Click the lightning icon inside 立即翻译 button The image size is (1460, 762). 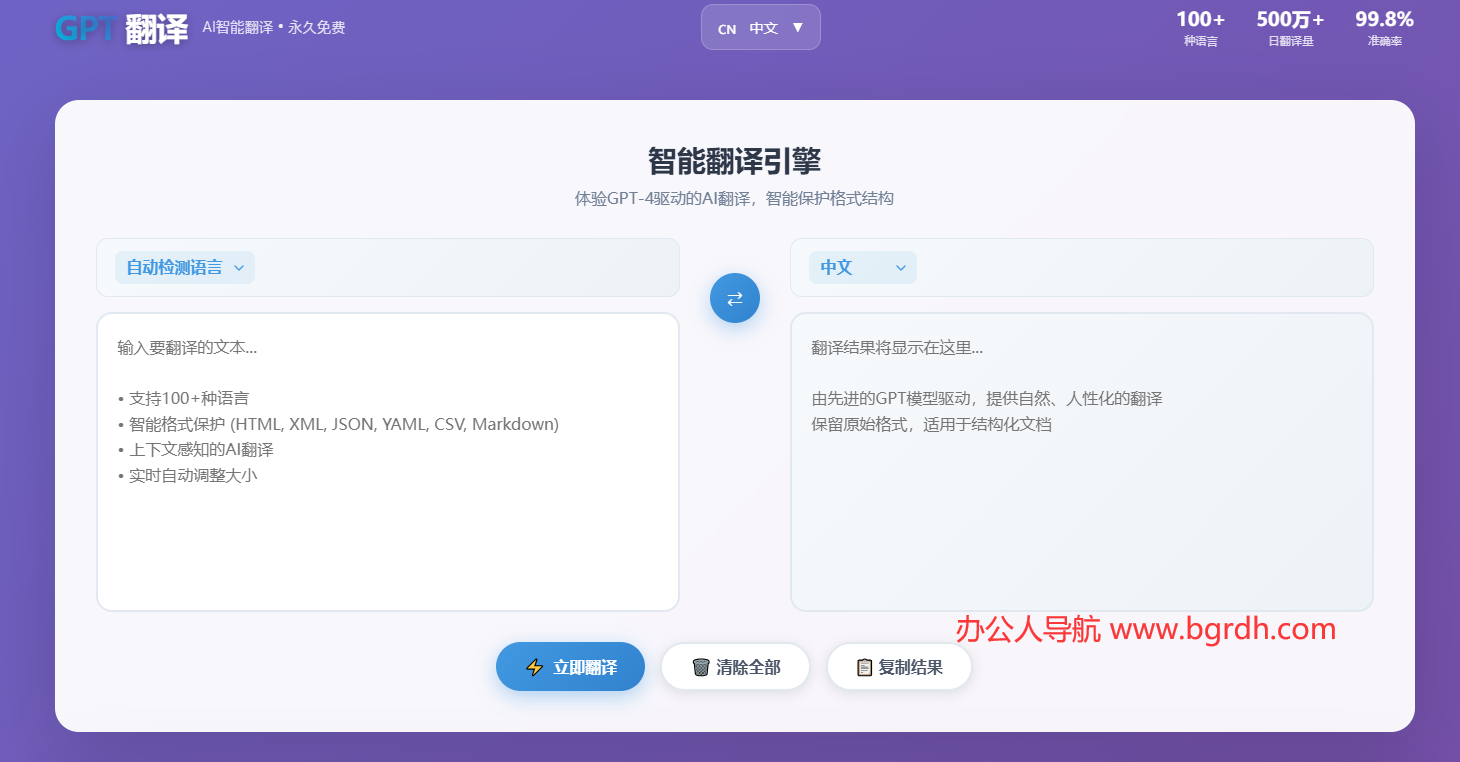click(x=532, y=666)
